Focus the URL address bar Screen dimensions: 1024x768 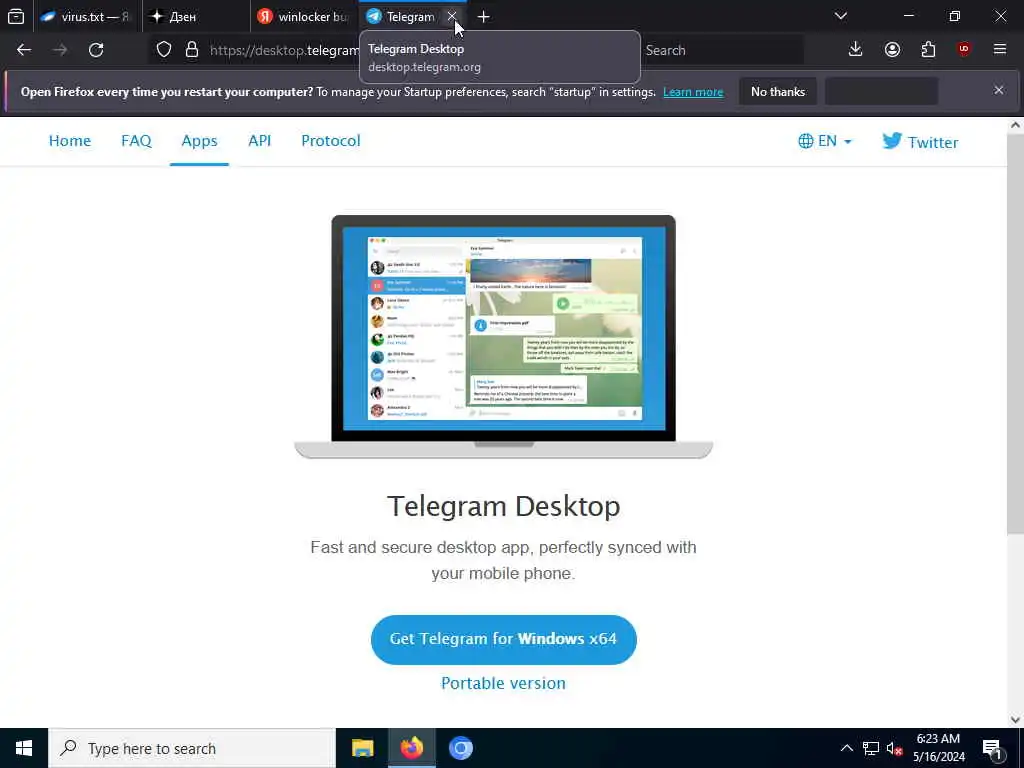click(283, 50)
